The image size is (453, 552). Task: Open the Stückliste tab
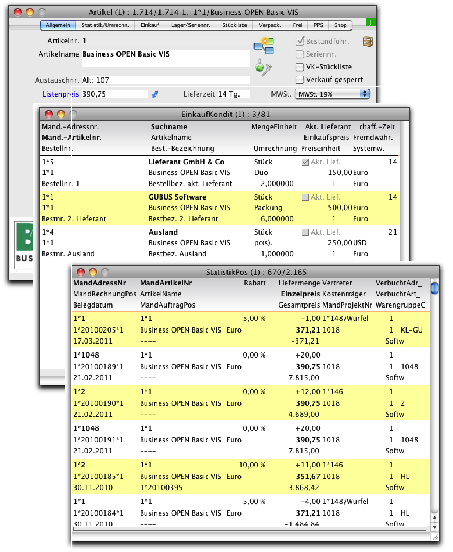(234, 25)
